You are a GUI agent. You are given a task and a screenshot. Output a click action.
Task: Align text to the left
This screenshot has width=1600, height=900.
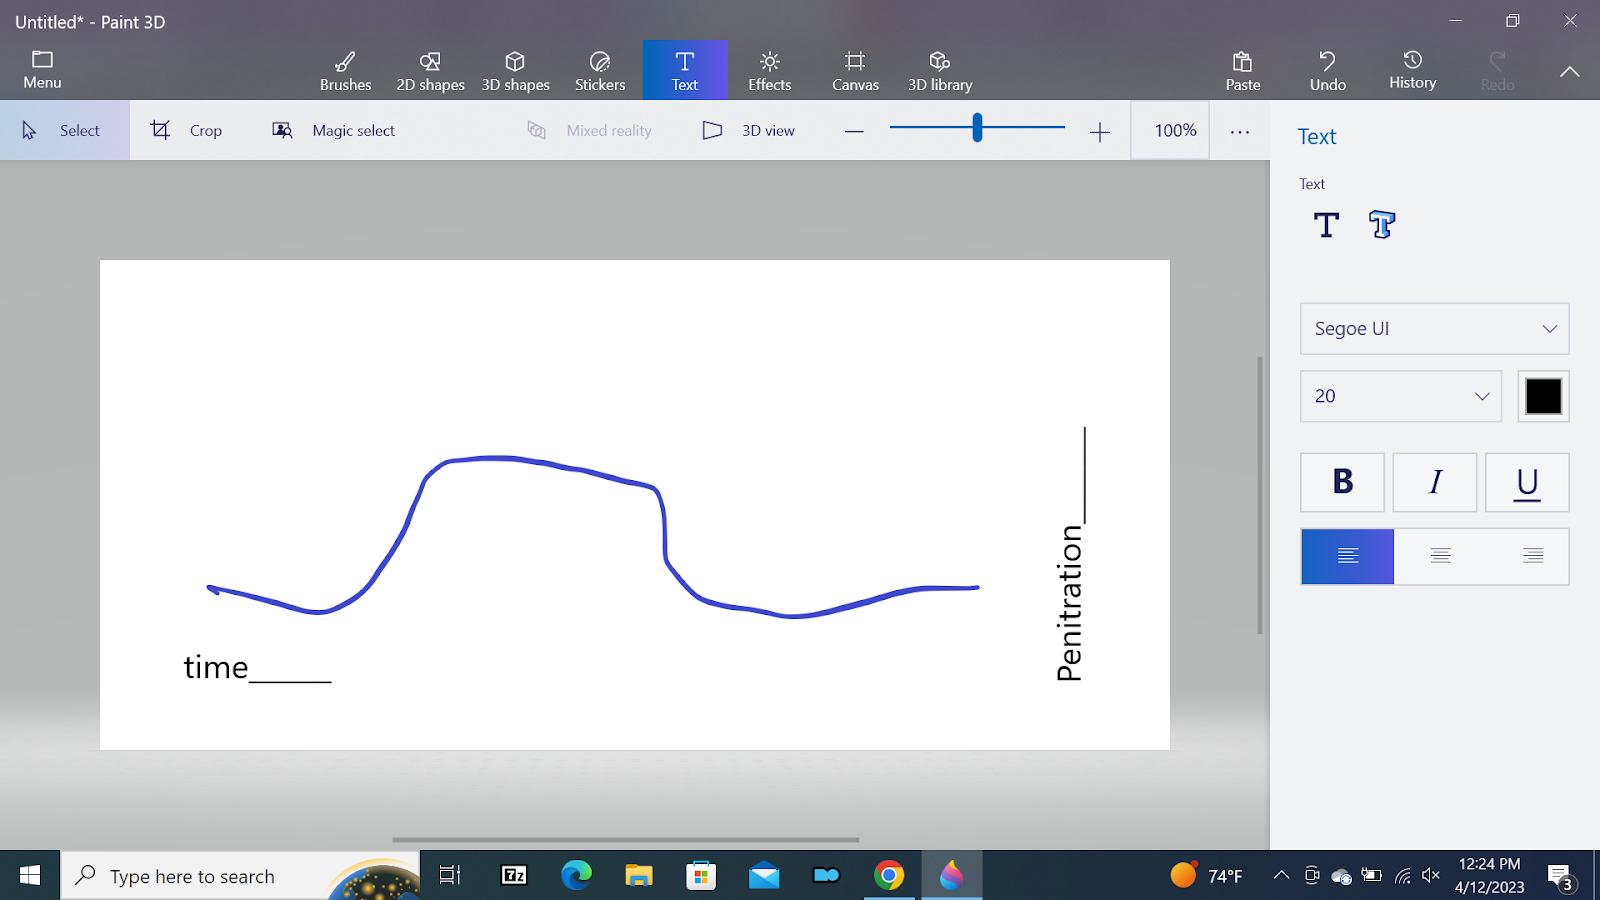(1347, 556)
